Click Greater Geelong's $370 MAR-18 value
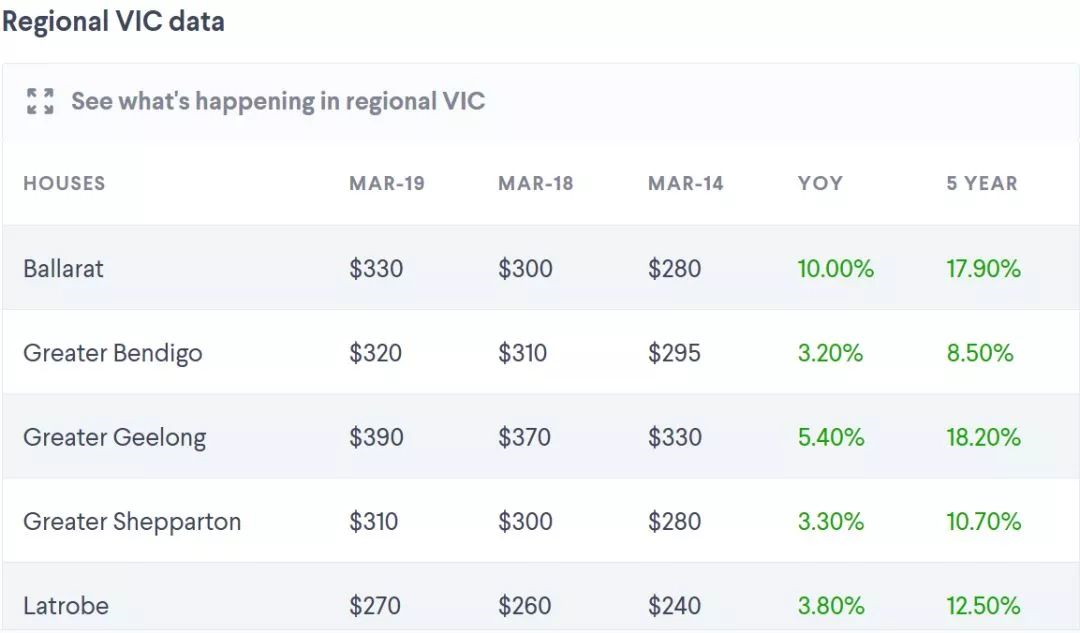1080x633 pixels. [525, 437]
